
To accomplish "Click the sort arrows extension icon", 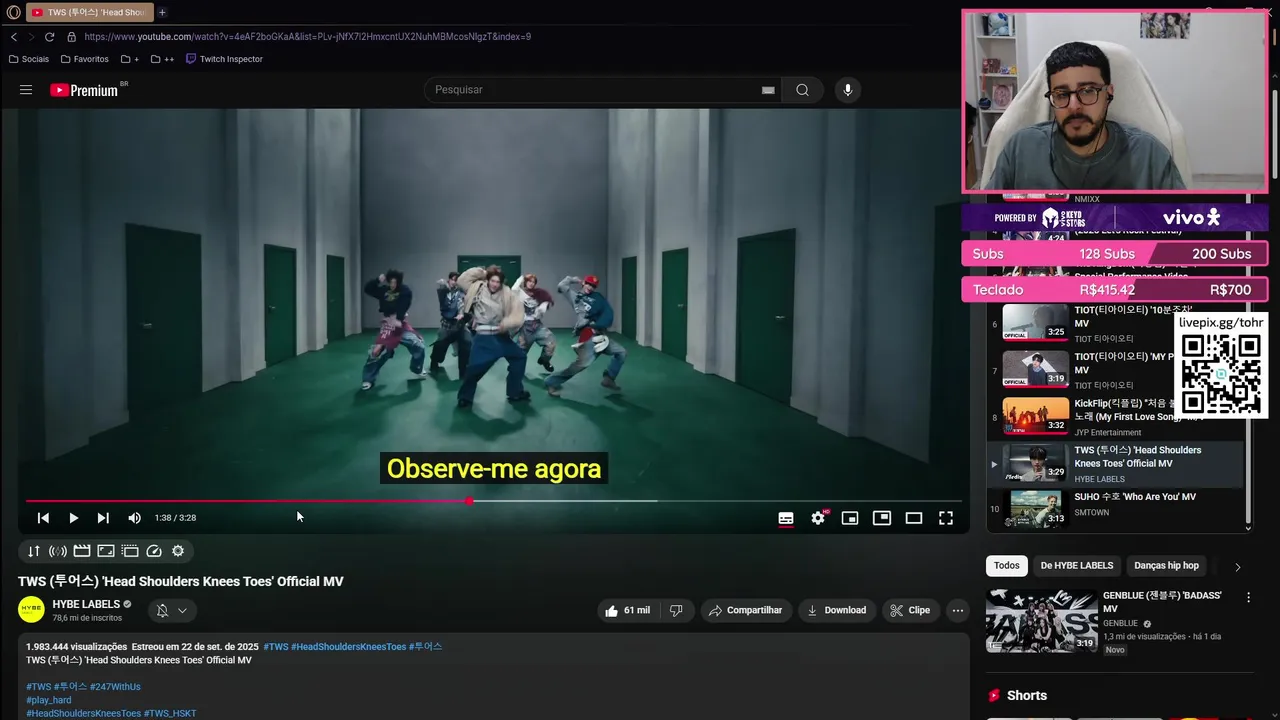I will [x=34, y=551].
